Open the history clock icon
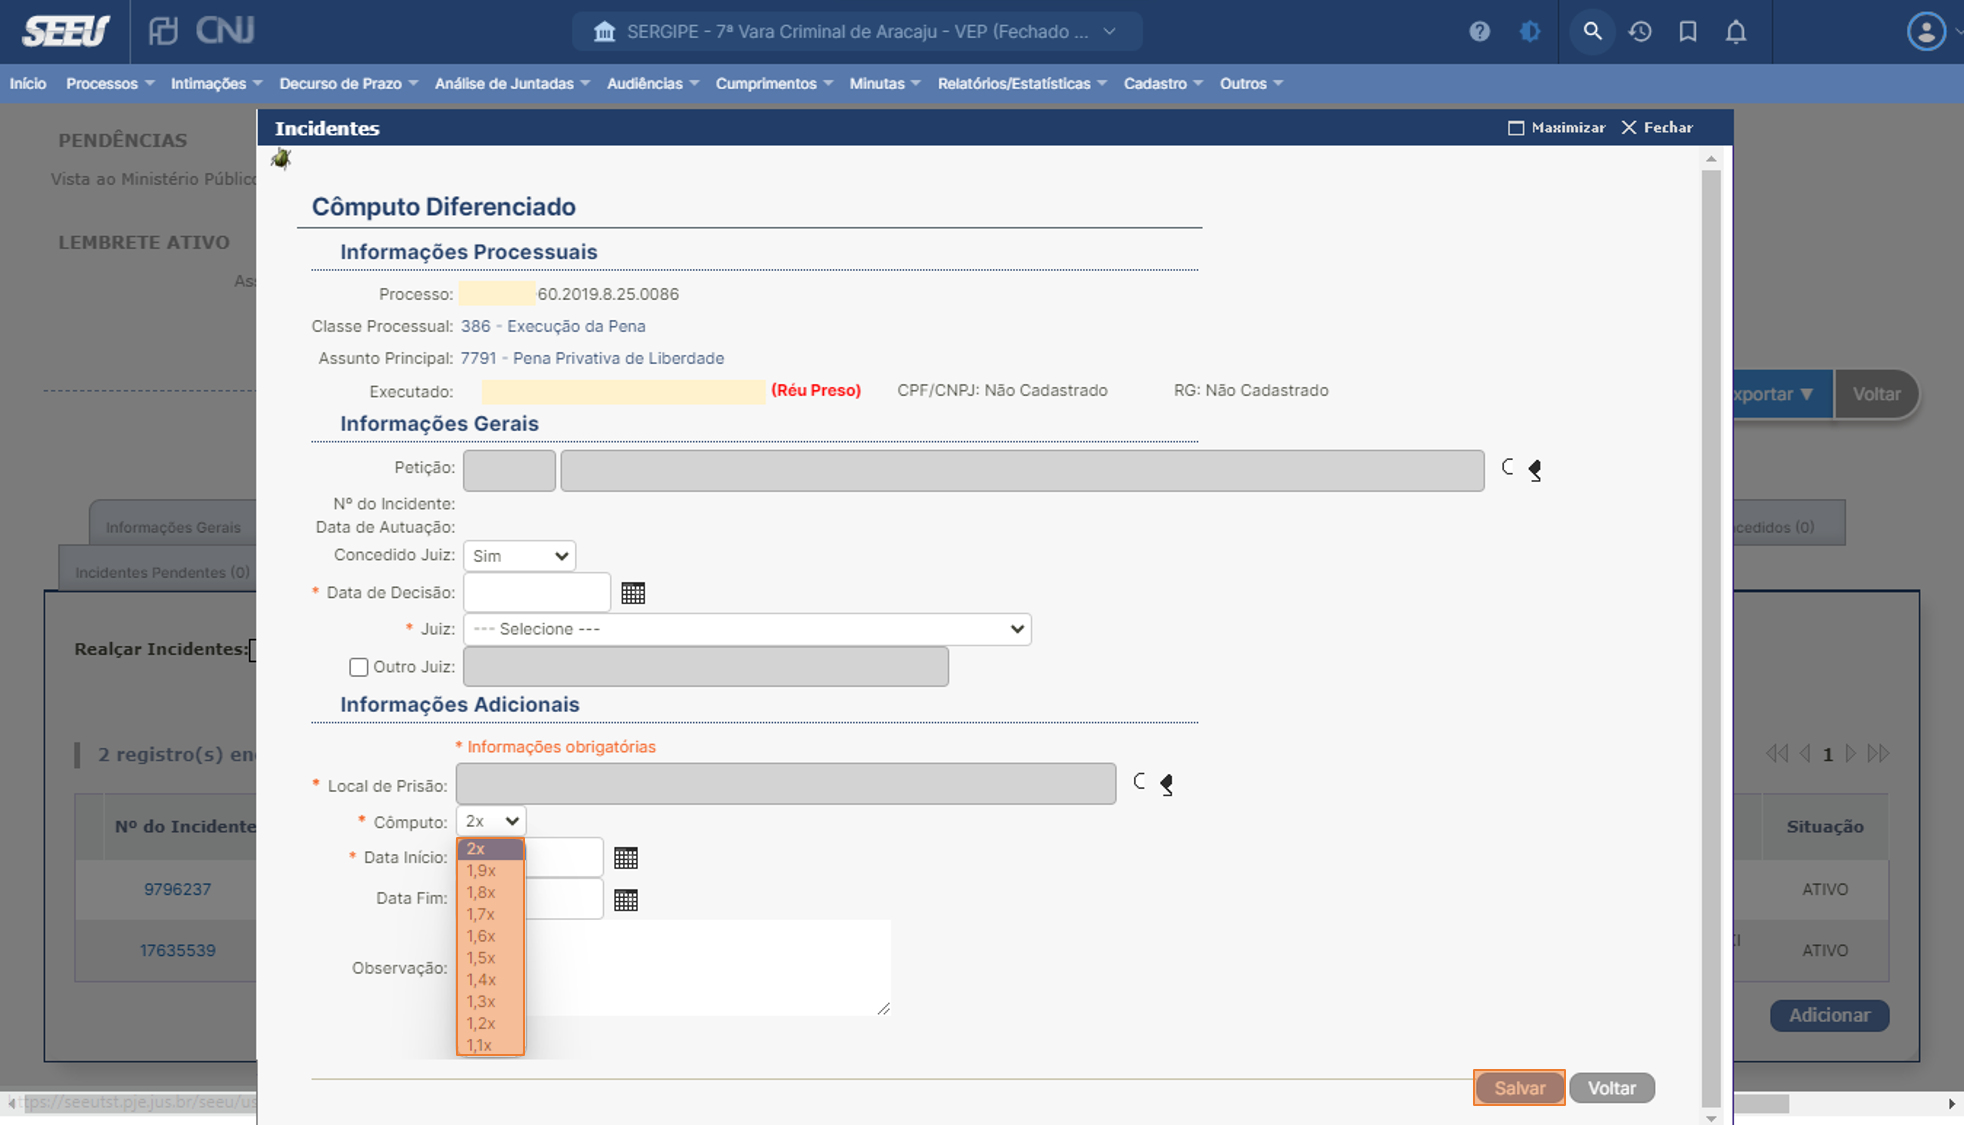Screen dimensions: 1964x1125 pyautogui.click(x=1640, y=32)
